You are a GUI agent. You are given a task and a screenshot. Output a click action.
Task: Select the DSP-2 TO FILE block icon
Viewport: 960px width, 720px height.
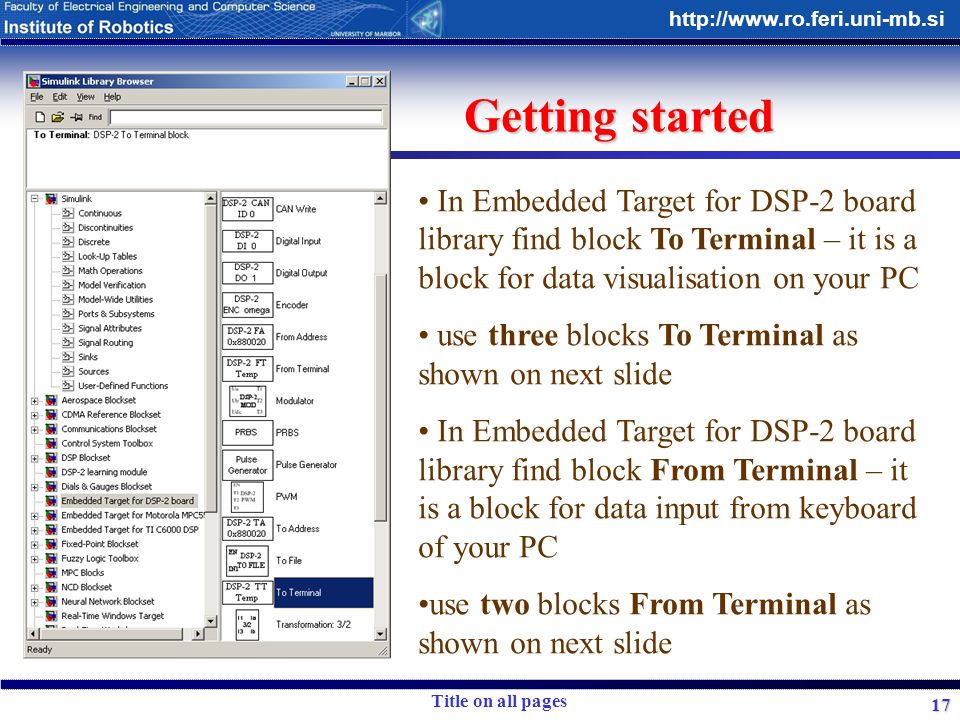pyautogui.click(x=247, y=560)
